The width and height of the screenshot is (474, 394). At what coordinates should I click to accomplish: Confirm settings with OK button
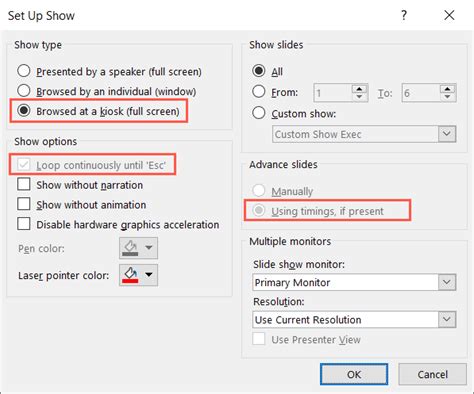pyautogui.click(x=354, y=374)
